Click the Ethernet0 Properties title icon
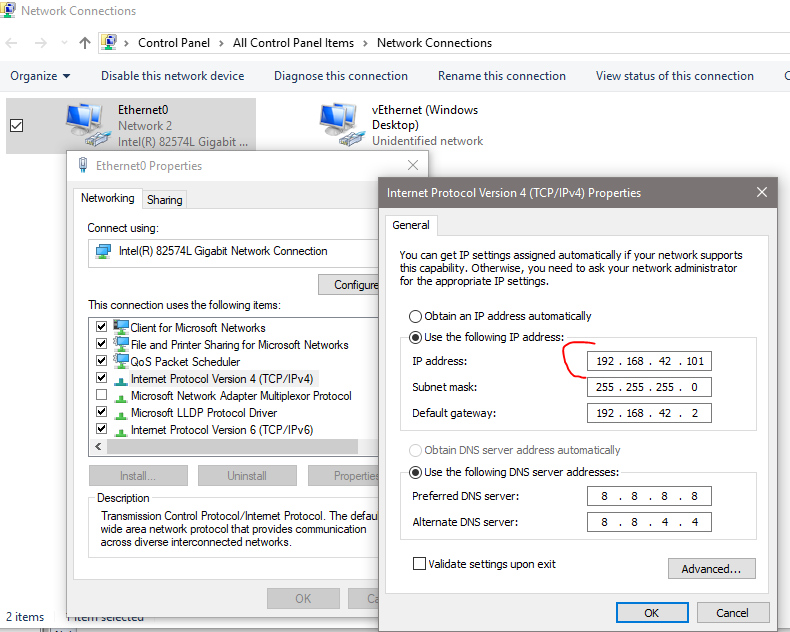The width and height of the screenshot is (790, 632). [83, 165]
